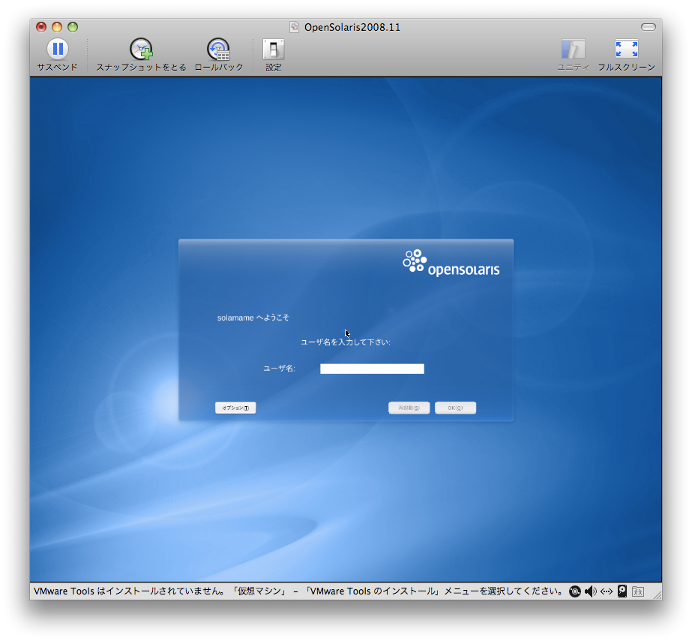This screenshot has width=692, height=641.
Task: Enter full screen mode (フルスクリーン)
Action: [626, 49]
